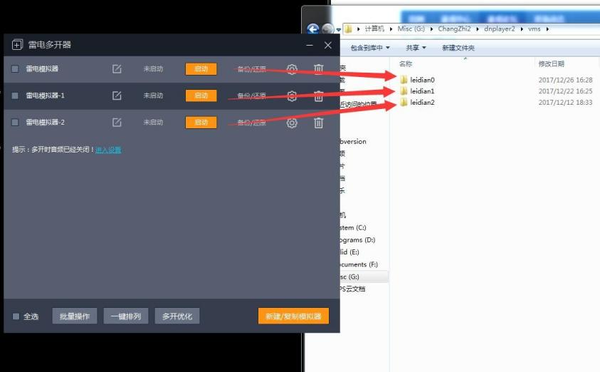The height and width of the screenshot is (372, 600).
Task: Sort by the 修改日期 column header
Action: [551, 64]
